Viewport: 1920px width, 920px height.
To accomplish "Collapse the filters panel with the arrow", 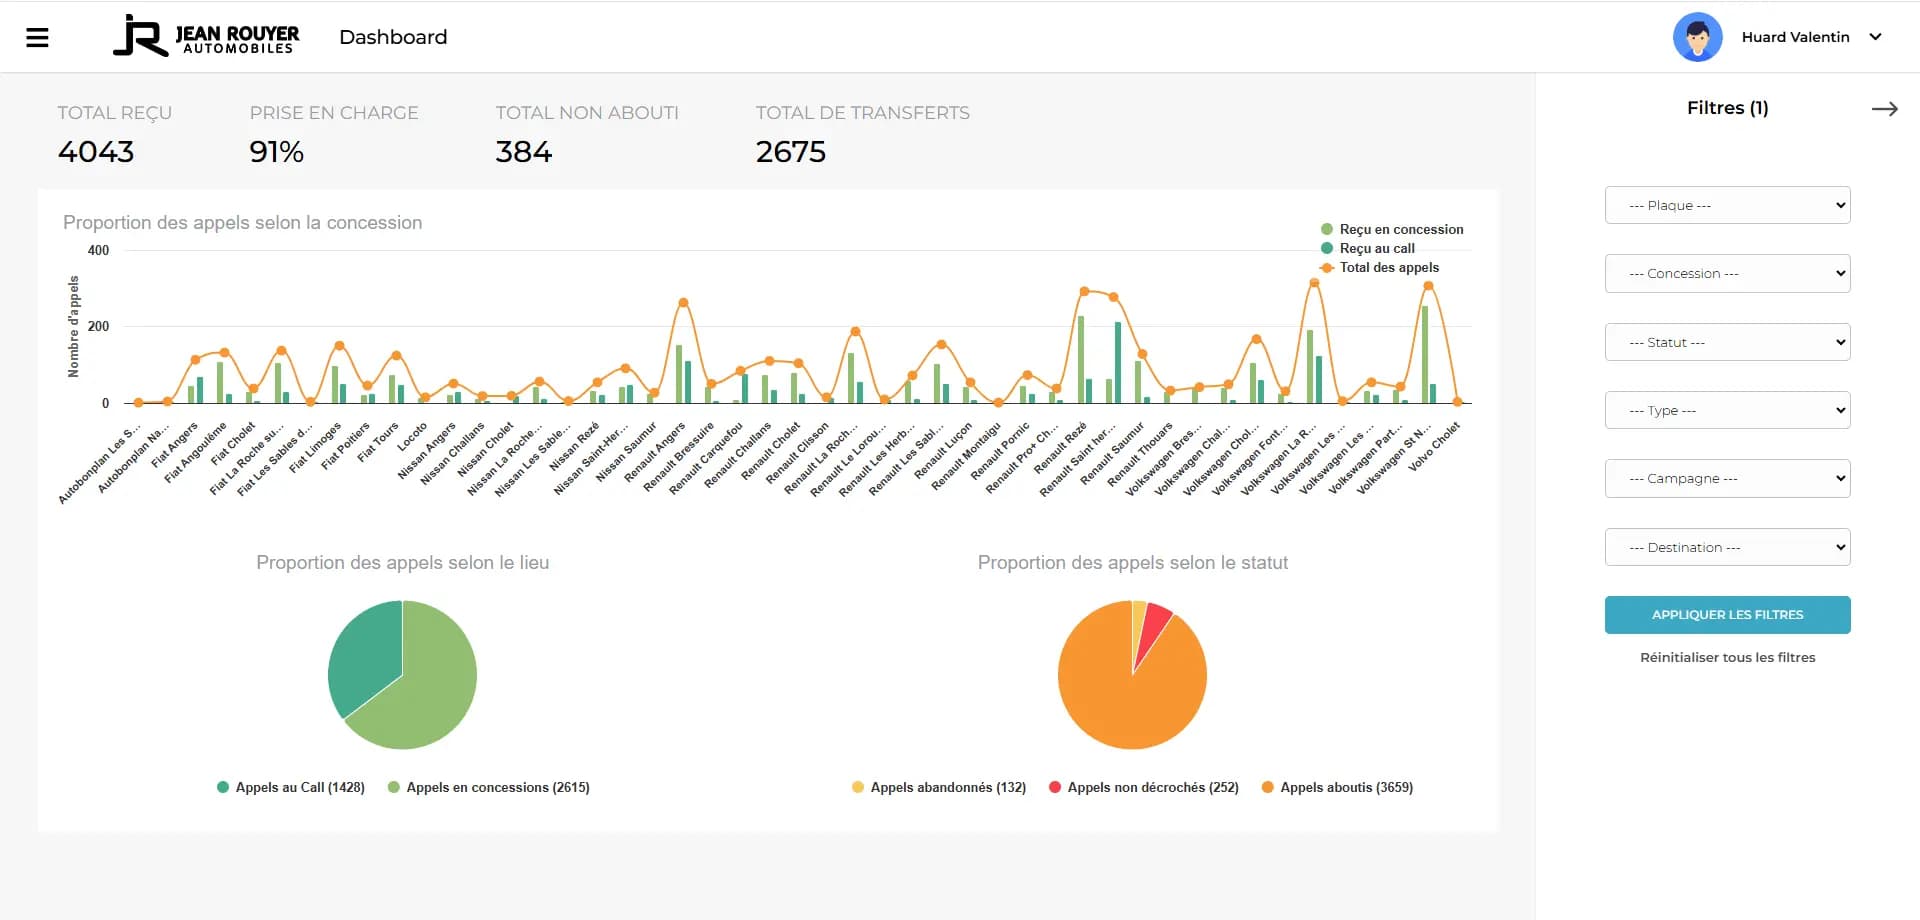I will (x=1884, y=109).
